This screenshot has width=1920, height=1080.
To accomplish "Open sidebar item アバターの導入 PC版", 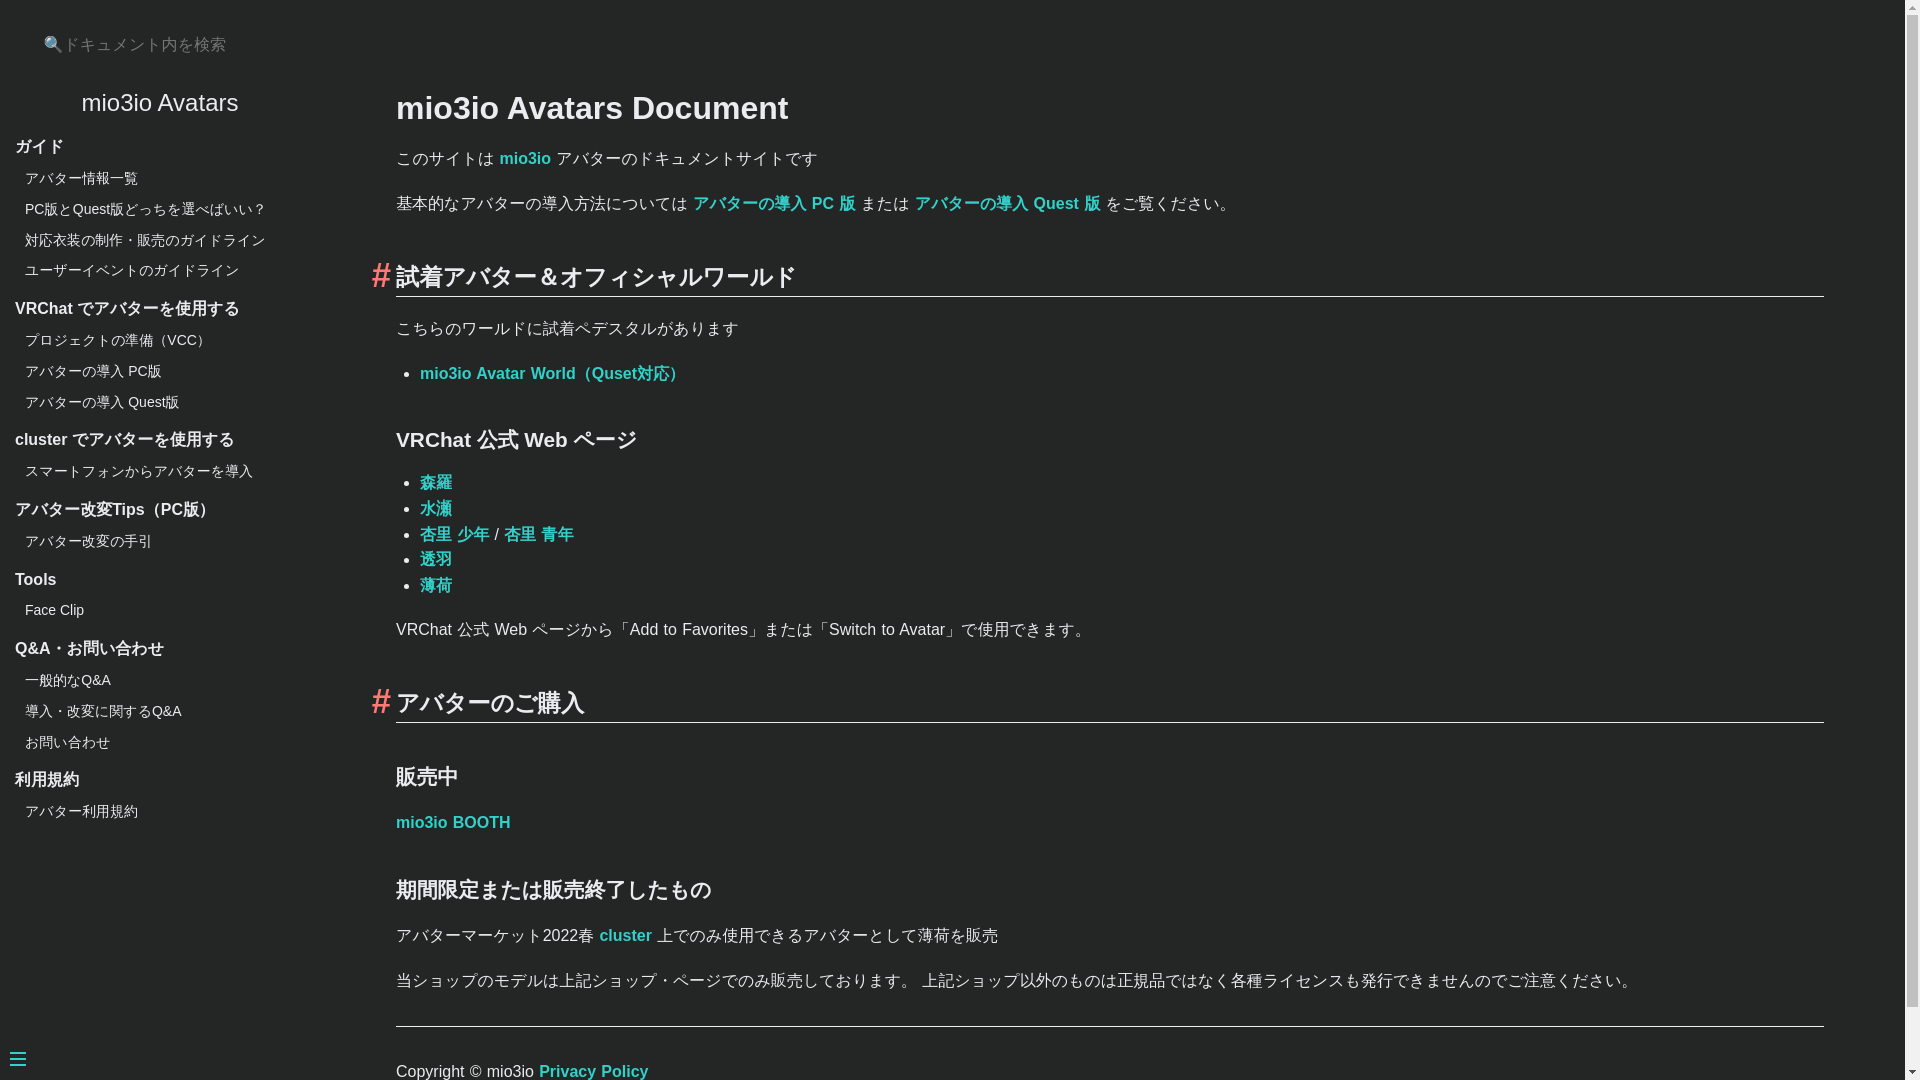I will point(93,371).
